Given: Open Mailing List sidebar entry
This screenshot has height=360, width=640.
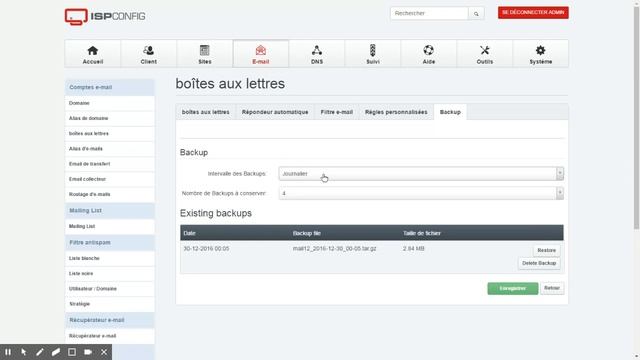Looking at the screenshot, I should [x=109, y=226].
